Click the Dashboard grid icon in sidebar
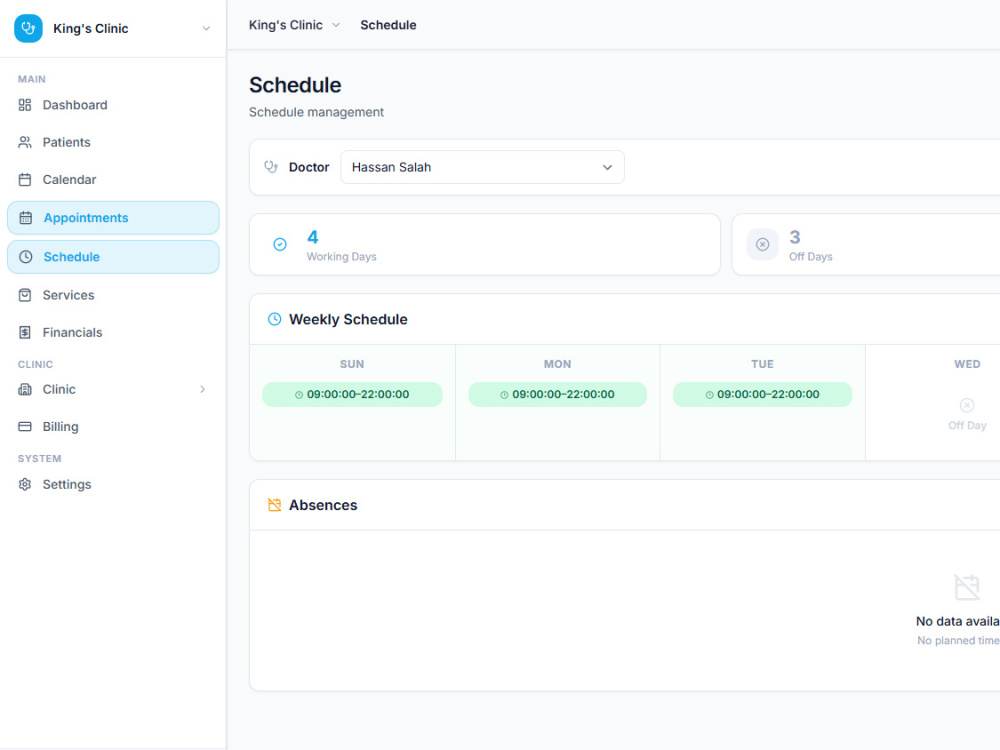The width and height of the screenshot is (1000, 750). coord(25,105)
